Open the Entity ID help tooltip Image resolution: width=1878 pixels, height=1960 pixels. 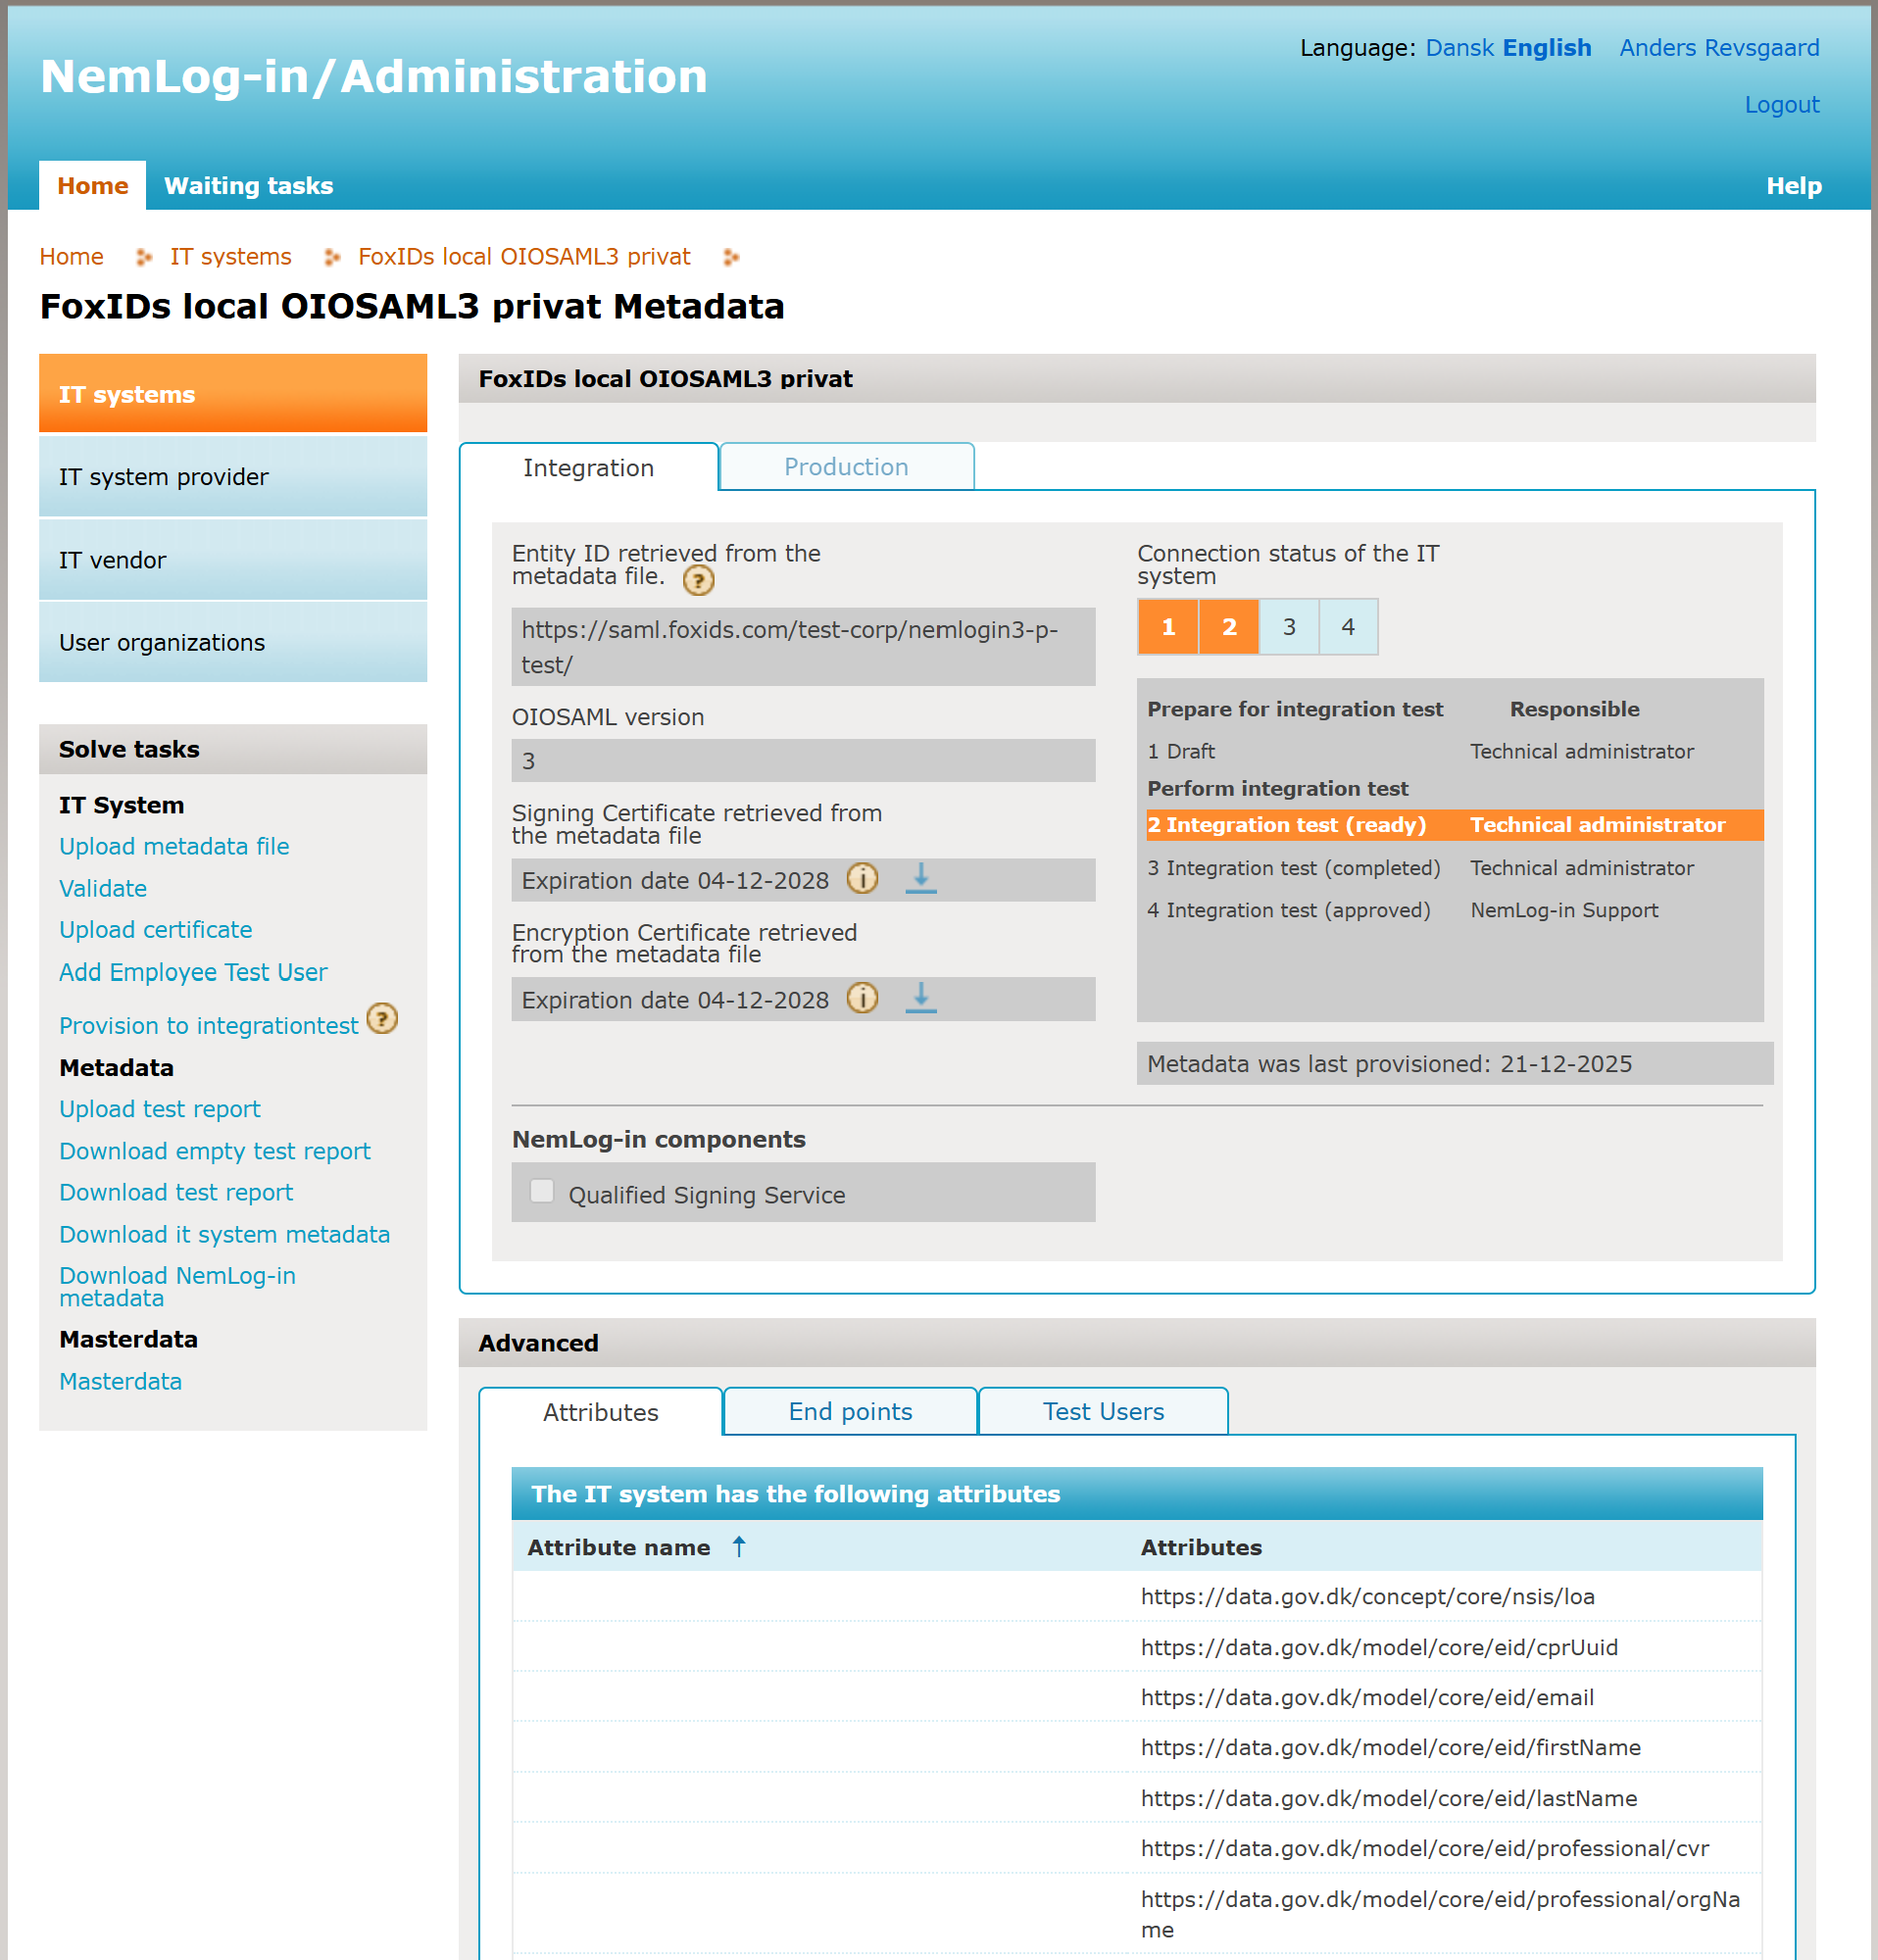[698, 581]
